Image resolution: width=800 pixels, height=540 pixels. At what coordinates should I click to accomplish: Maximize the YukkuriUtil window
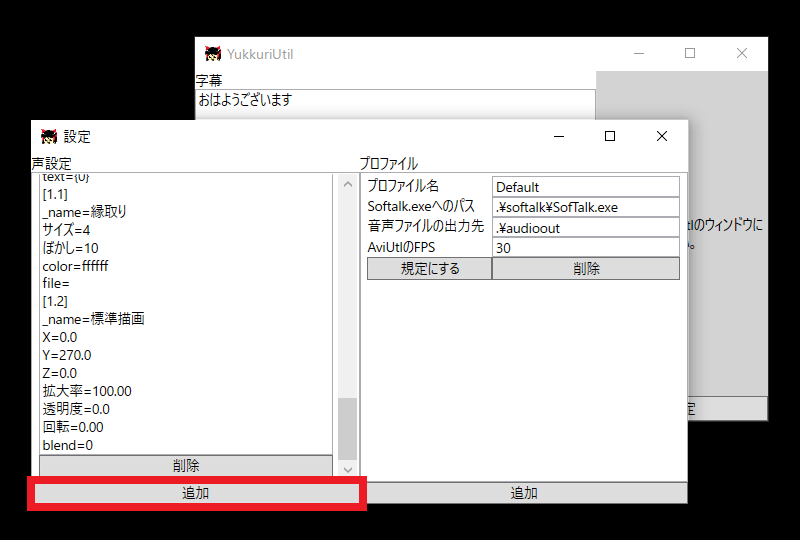coord(690,53)
